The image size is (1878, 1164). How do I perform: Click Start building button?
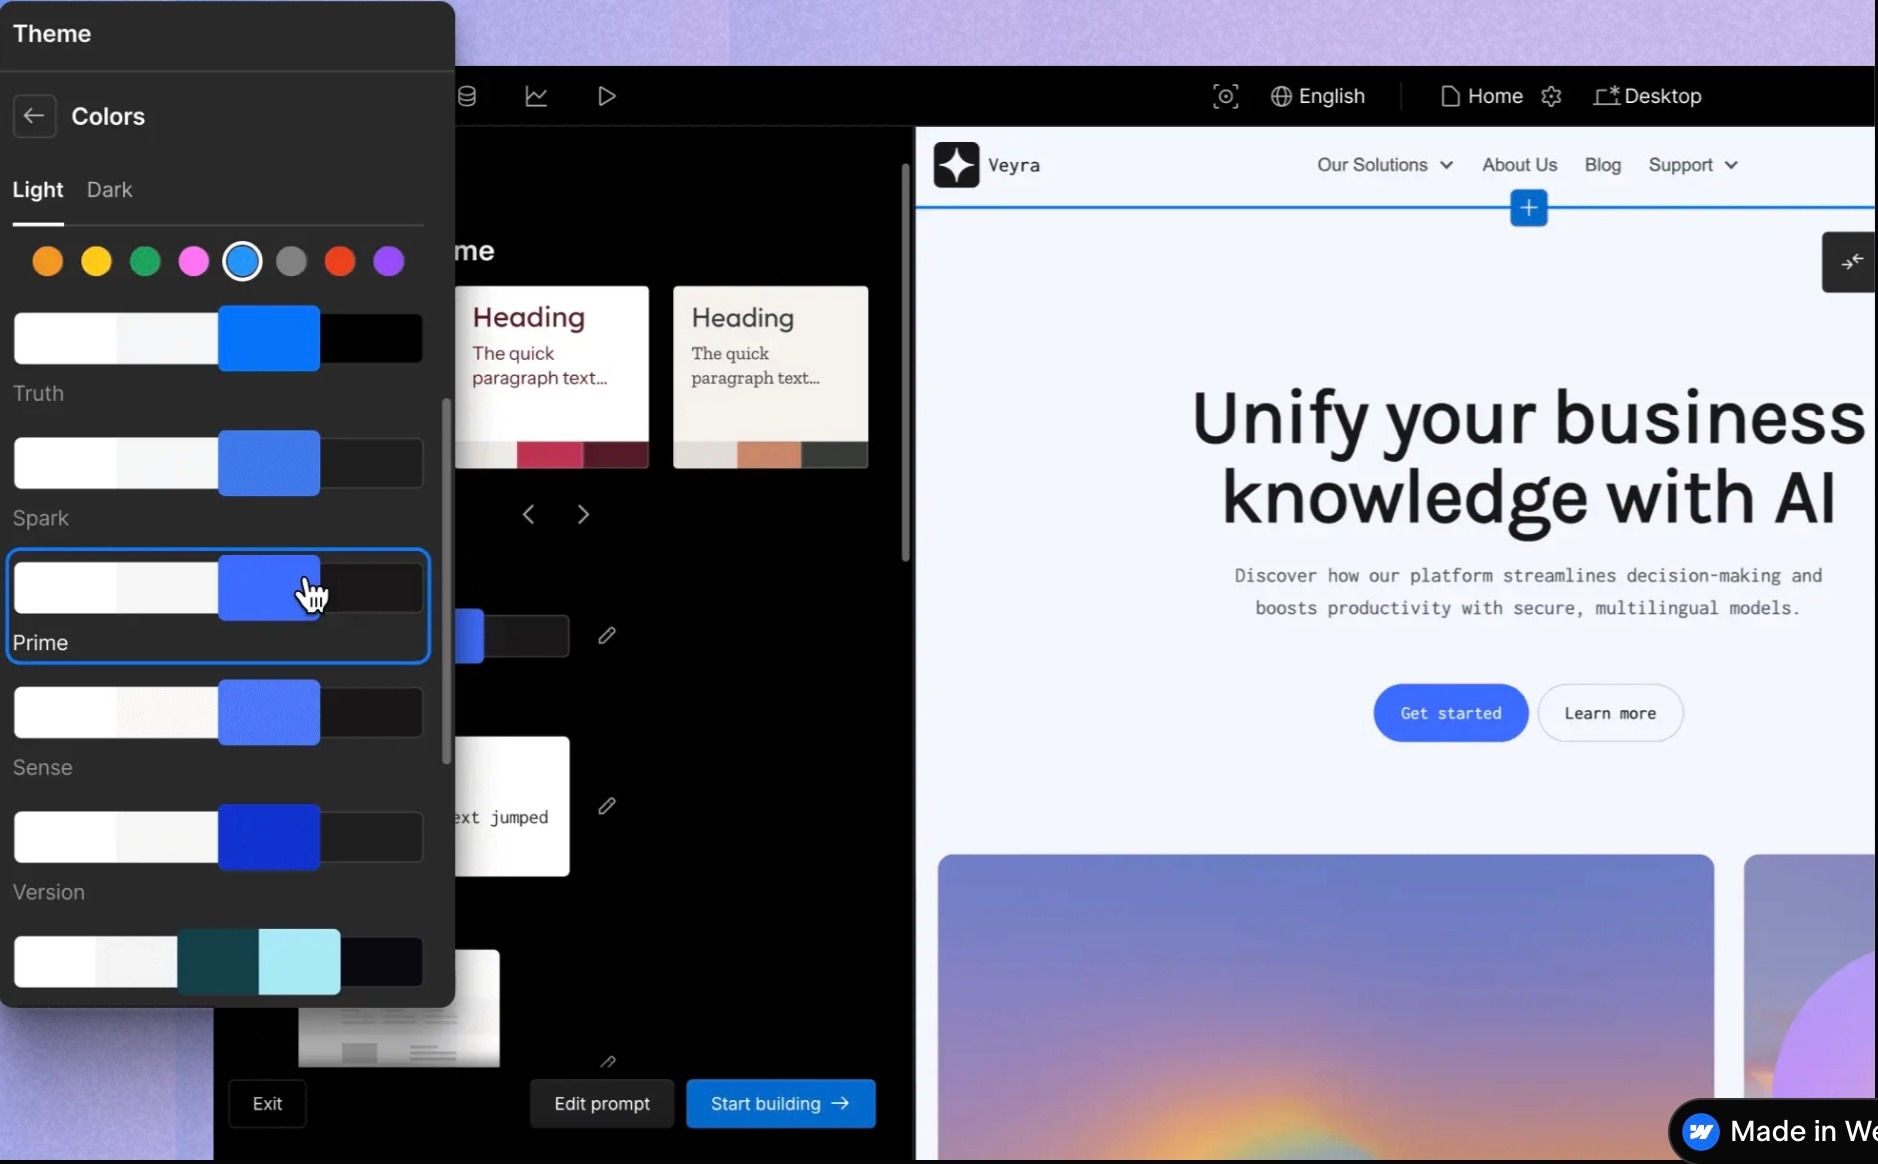(x=781, y=1104)
